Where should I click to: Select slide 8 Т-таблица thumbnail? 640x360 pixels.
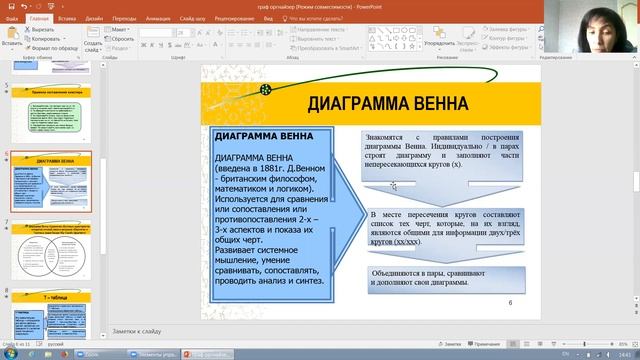[x=51, y=314]
